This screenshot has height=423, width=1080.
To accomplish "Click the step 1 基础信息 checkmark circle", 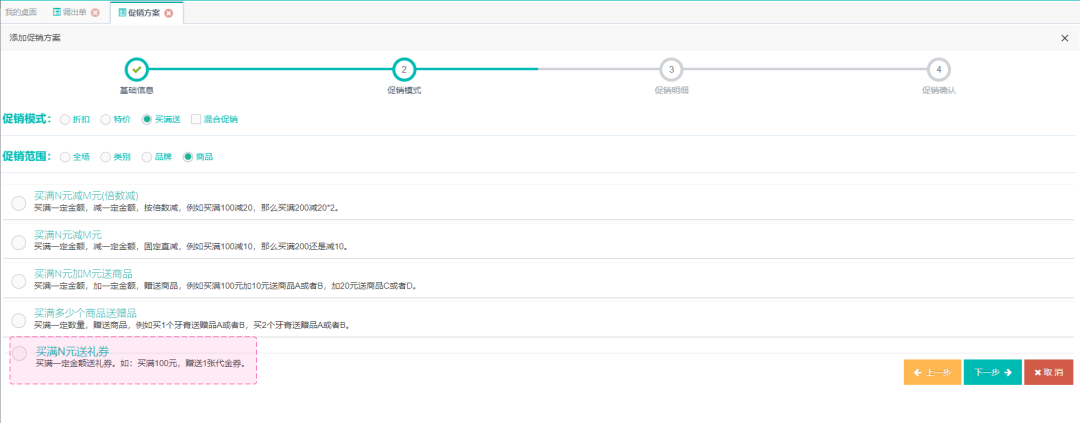I will pyautogui.click(x=136, y=69).
